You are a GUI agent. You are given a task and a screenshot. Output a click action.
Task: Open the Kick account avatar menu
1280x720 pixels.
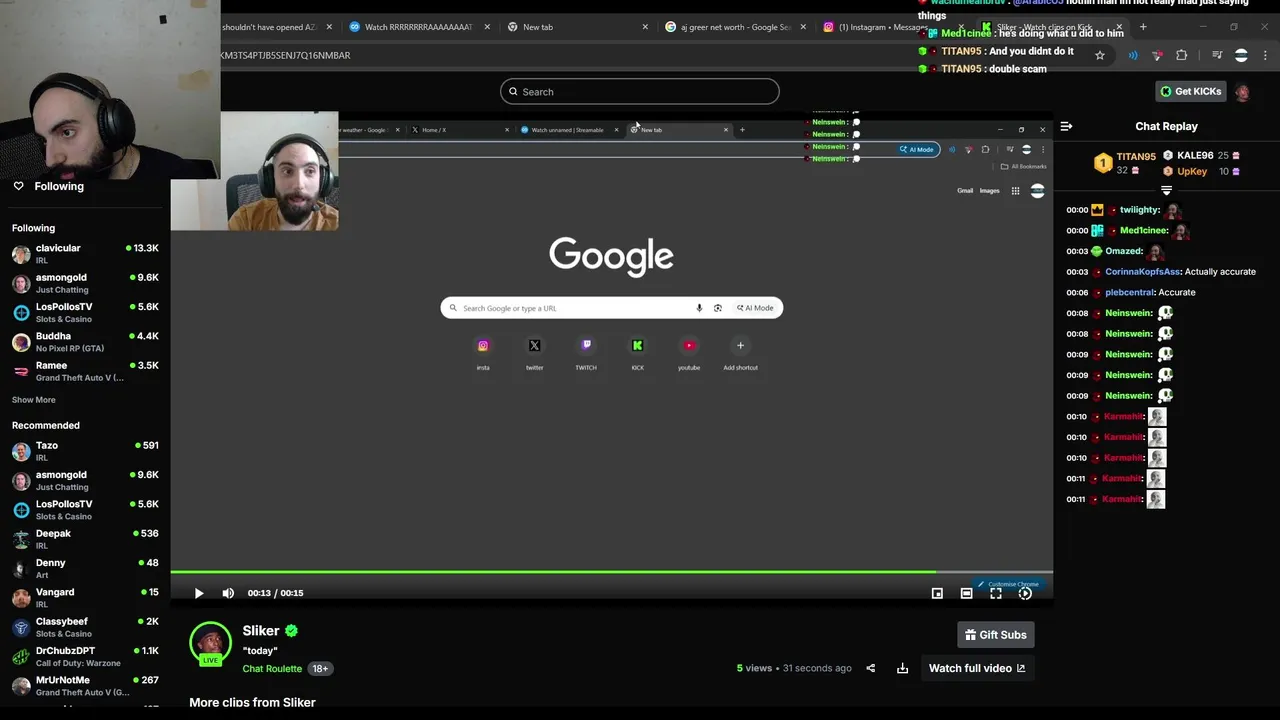(1242, 91)
